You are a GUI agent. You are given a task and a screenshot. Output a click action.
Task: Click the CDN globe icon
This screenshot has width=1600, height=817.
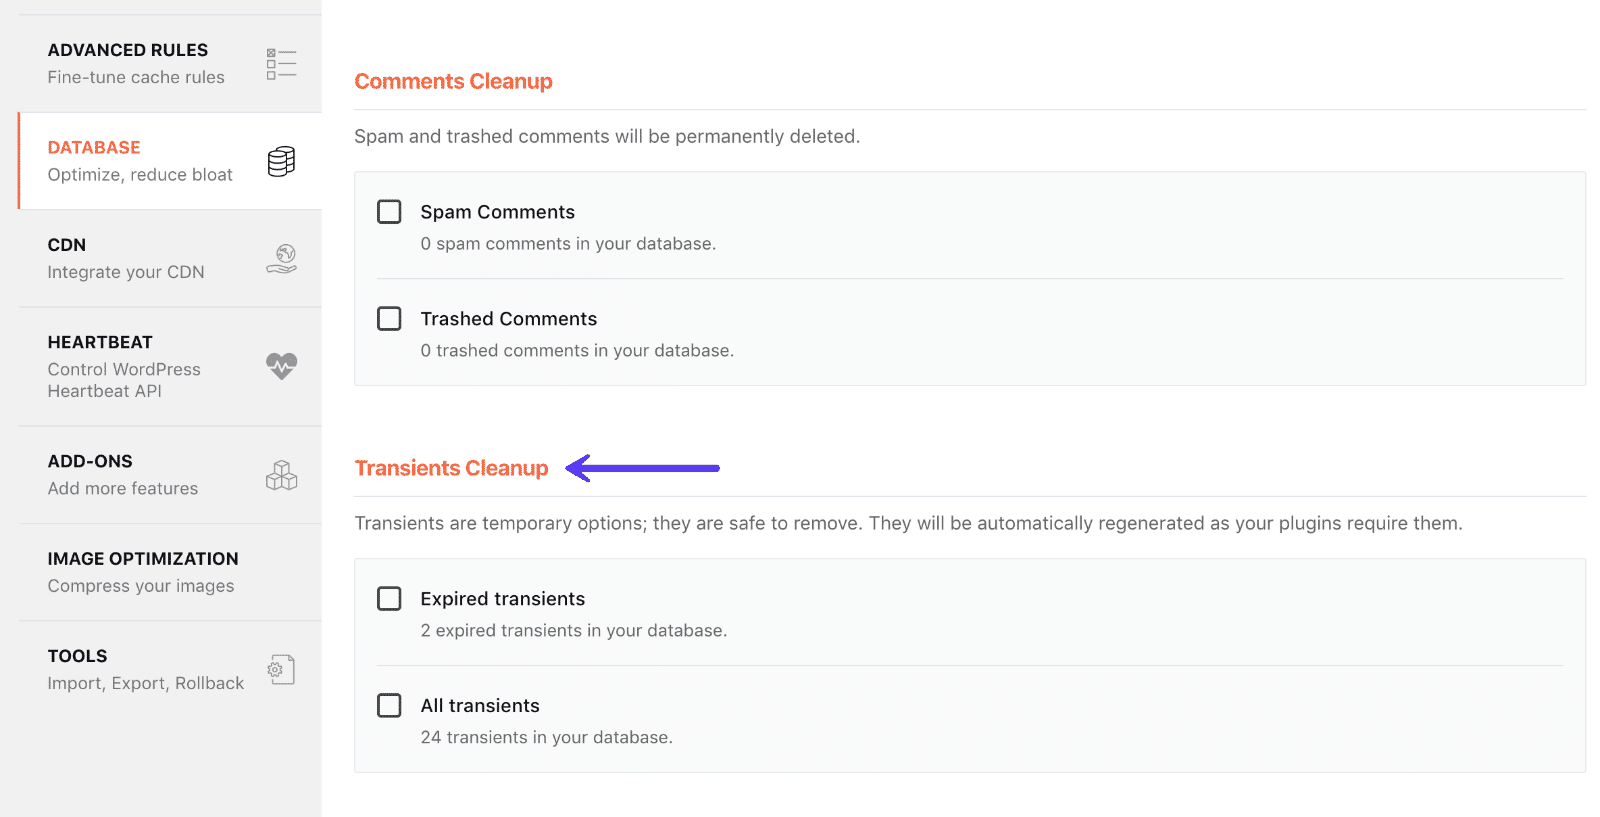(281, 258)
